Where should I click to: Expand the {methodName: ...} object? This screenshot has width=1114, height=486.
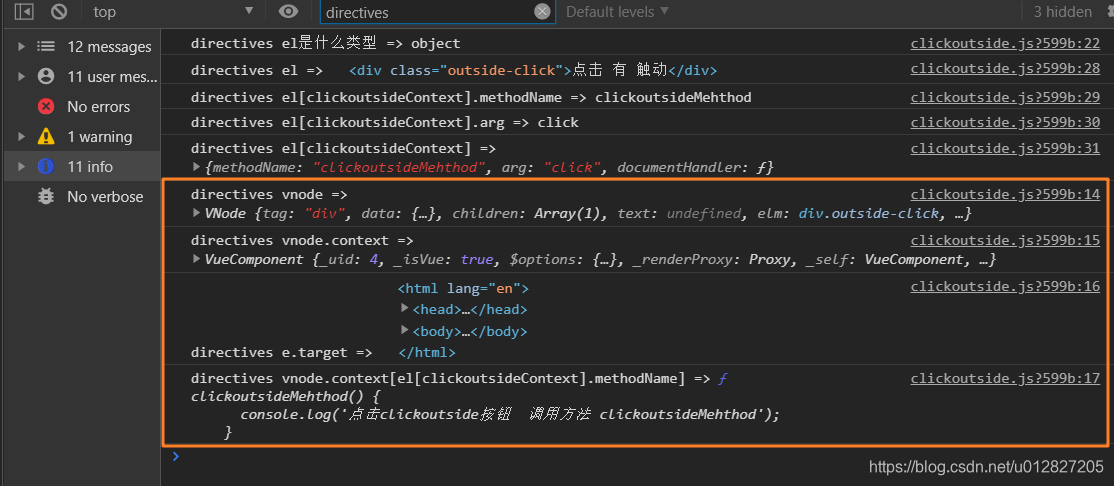tap(197, 168)
